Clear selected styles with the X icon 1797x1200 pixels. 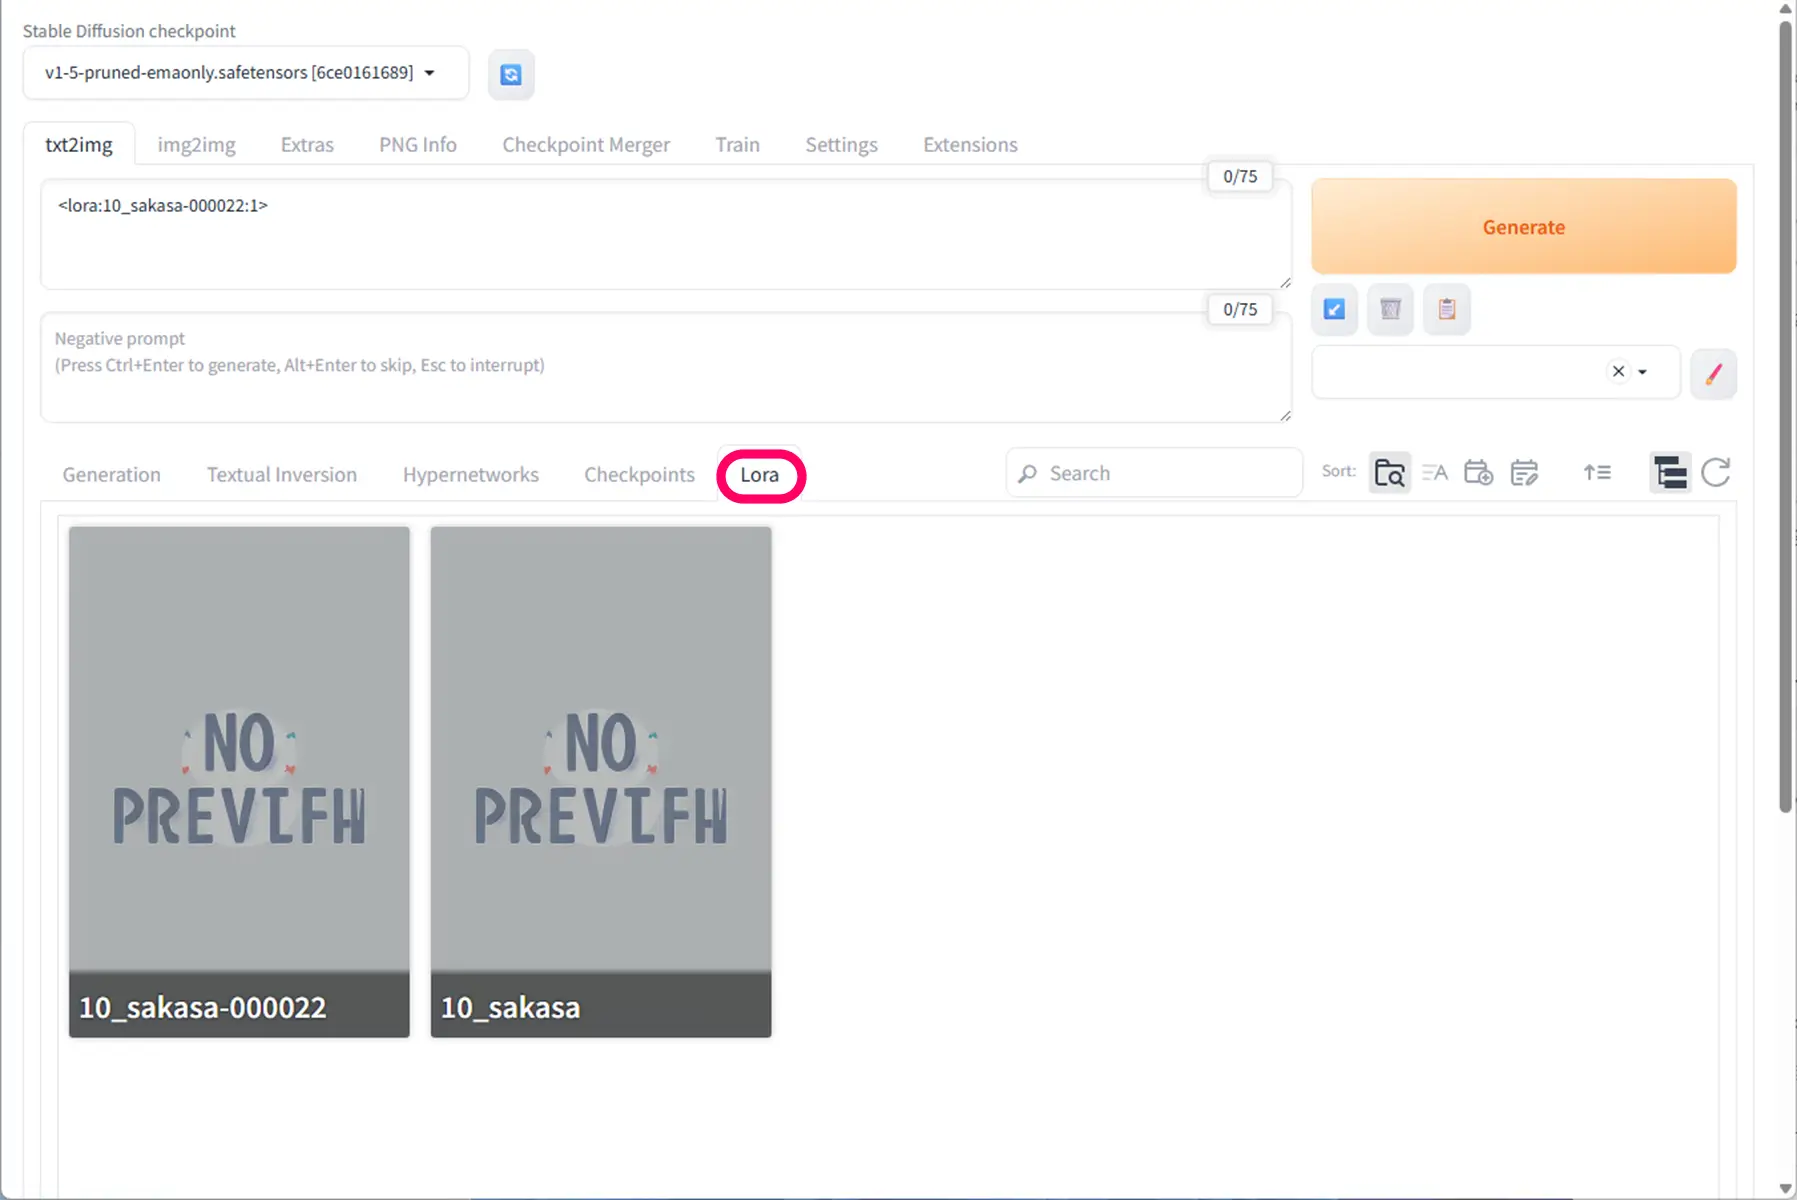1618,371
